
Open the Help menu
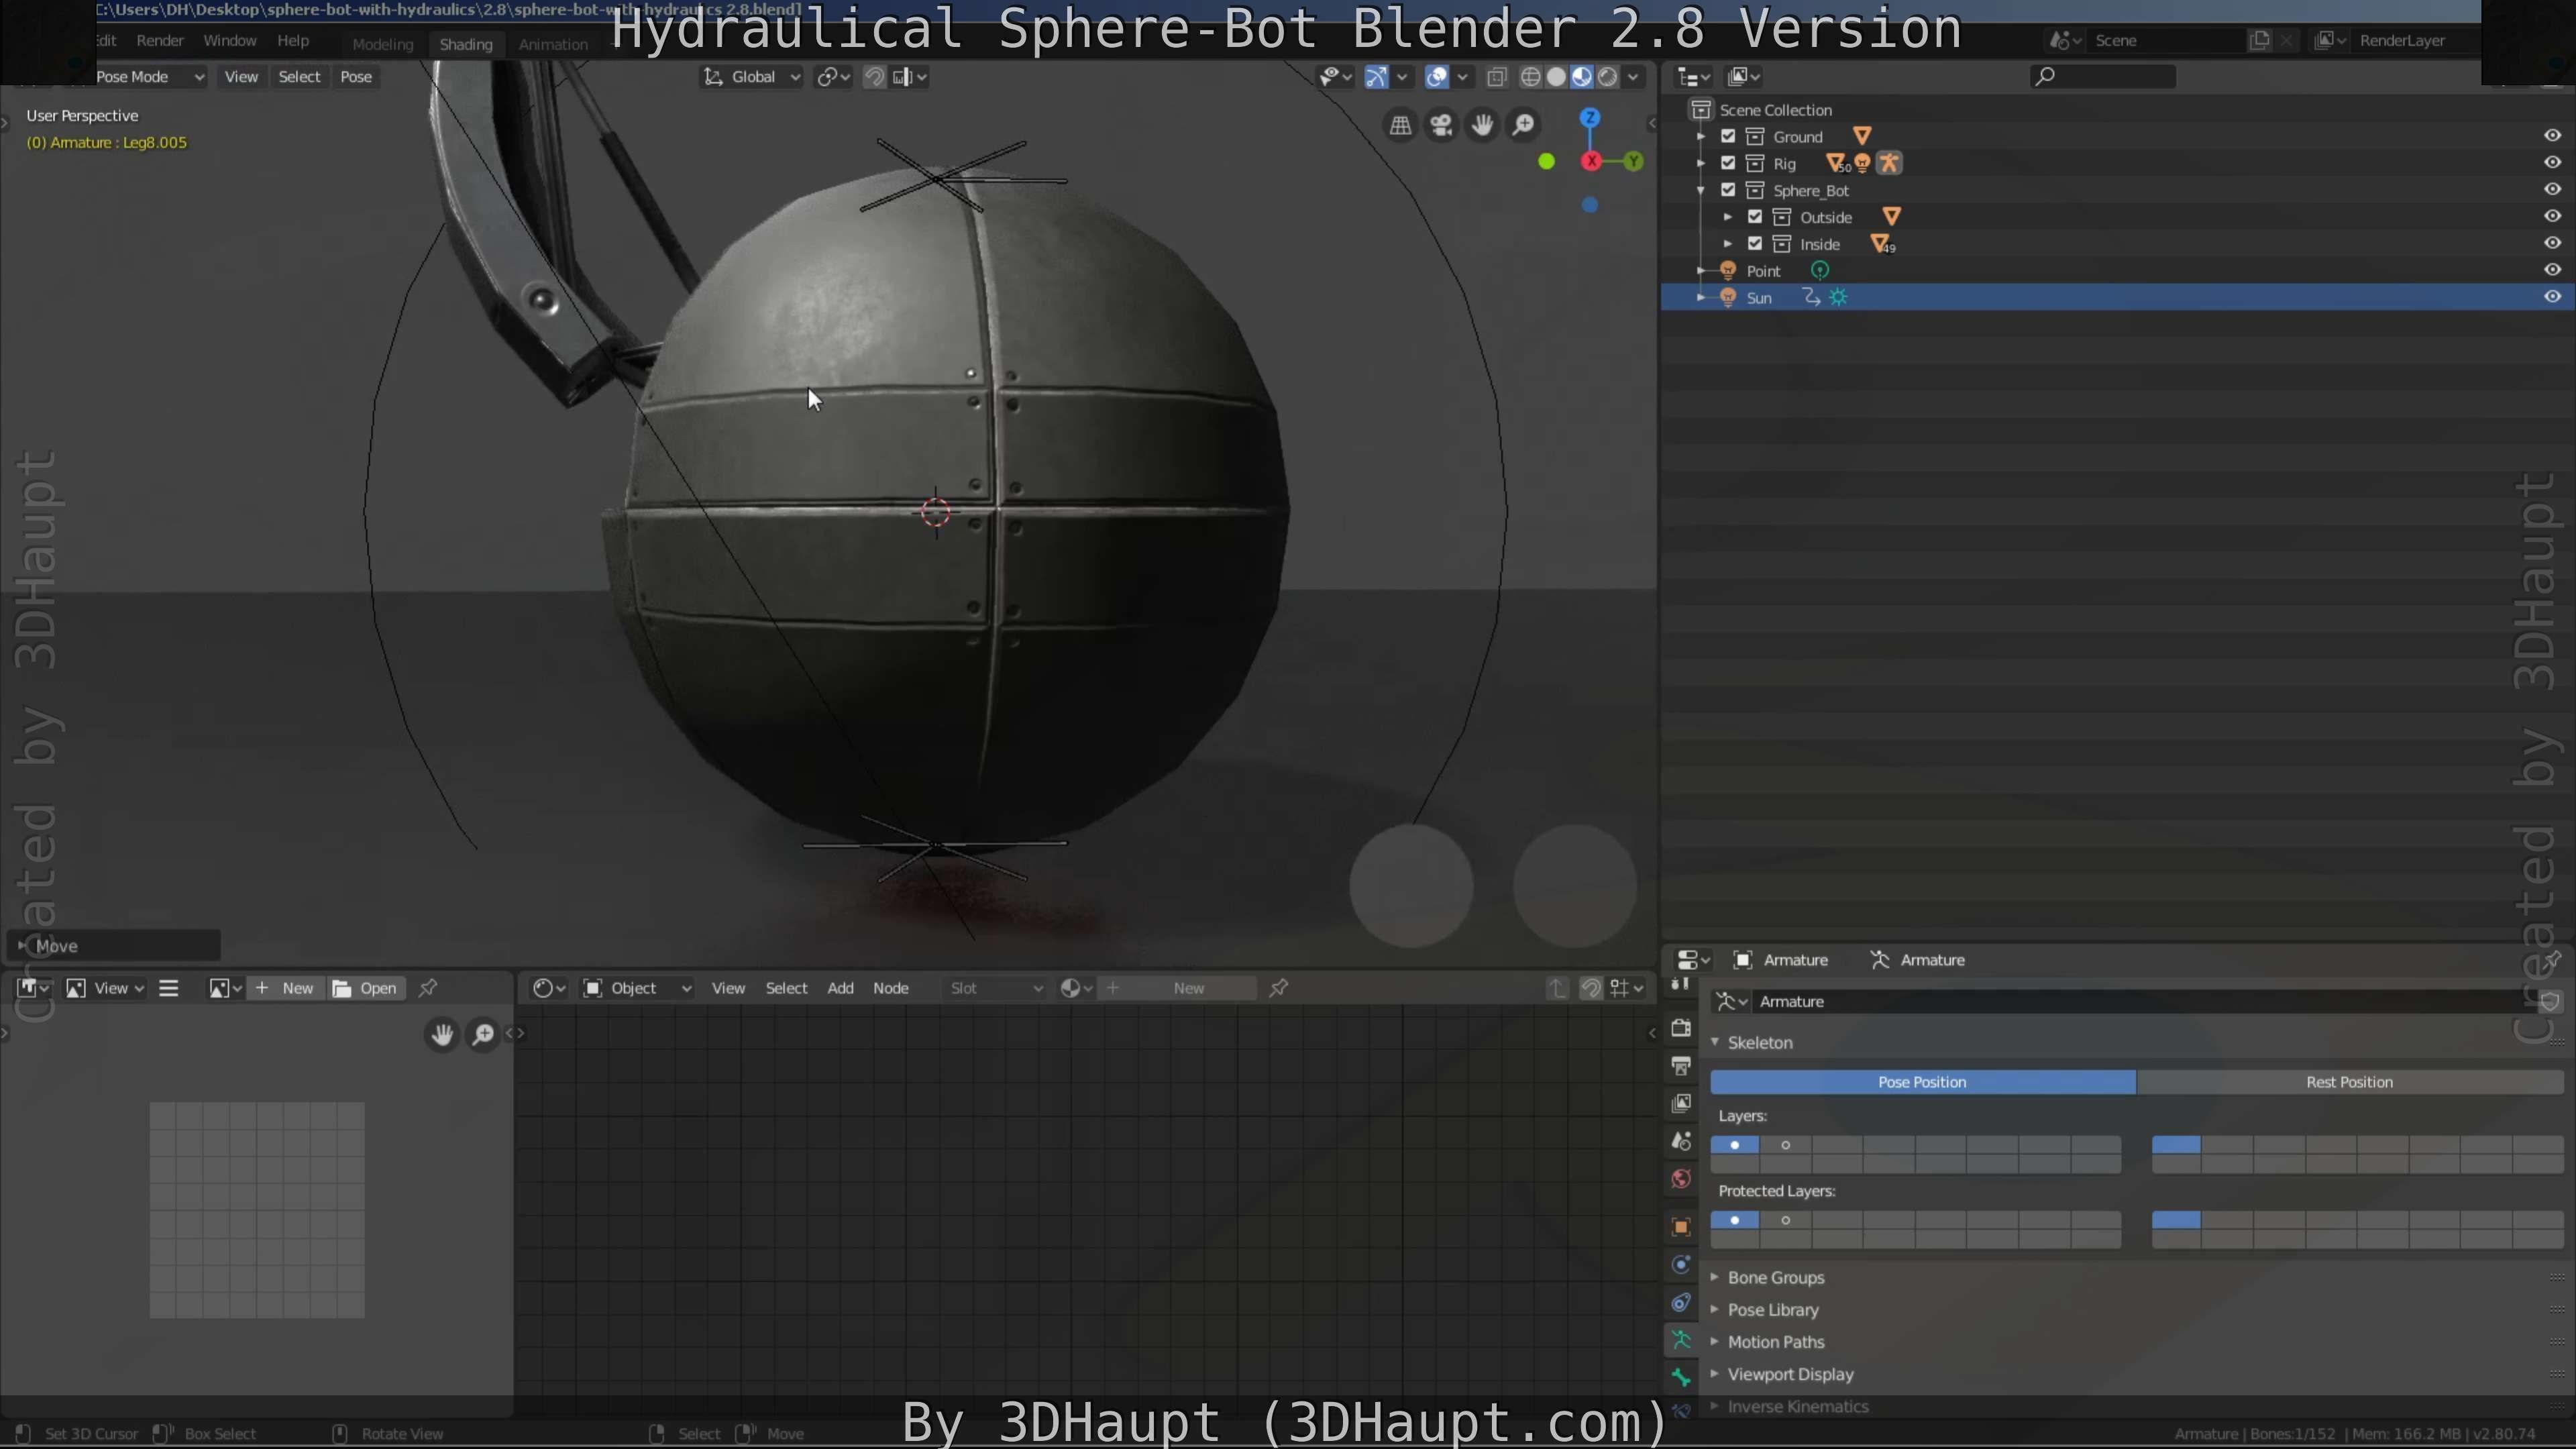(293, 41)
